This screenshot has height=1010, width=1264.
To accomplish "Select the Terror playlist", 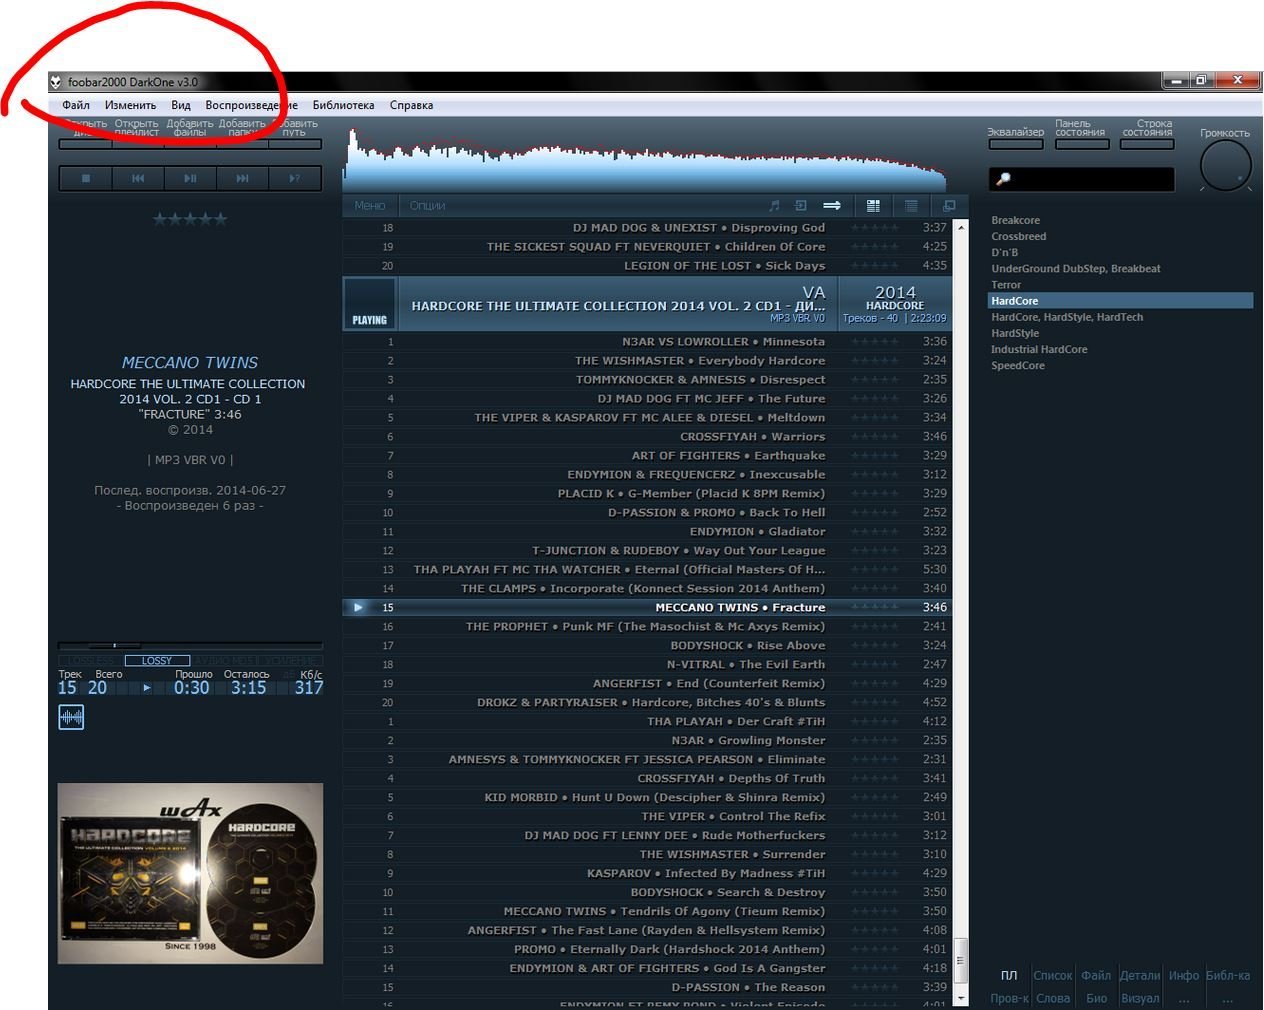I will point(1005,285).
